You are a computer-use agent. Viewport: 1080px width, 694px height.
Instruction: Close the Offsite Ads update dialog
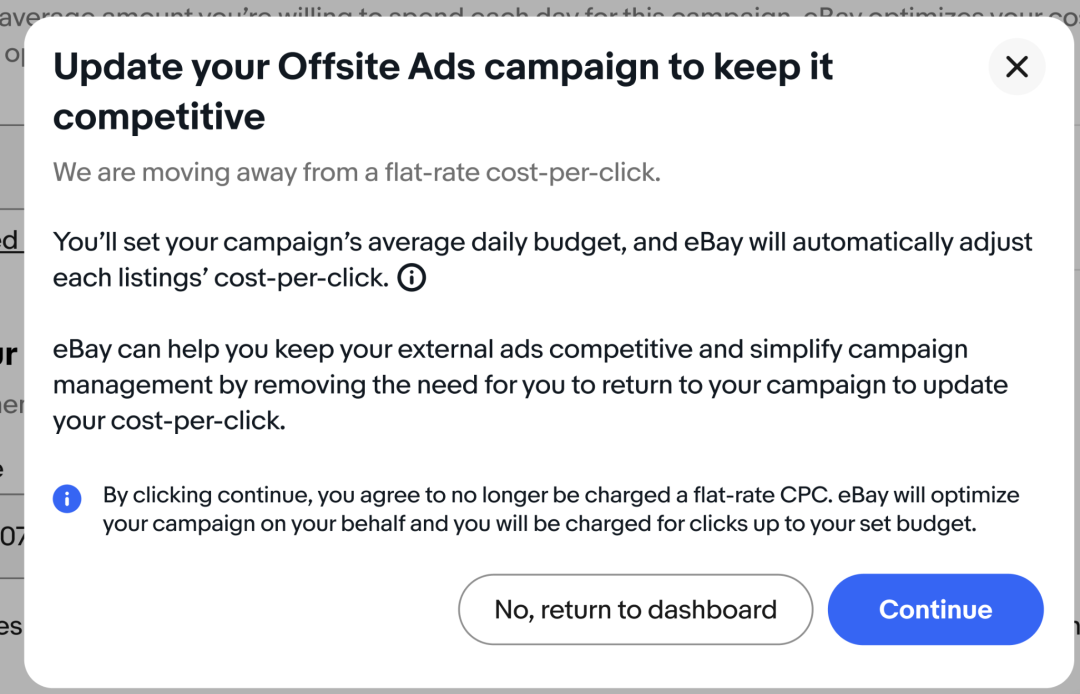1016,67
